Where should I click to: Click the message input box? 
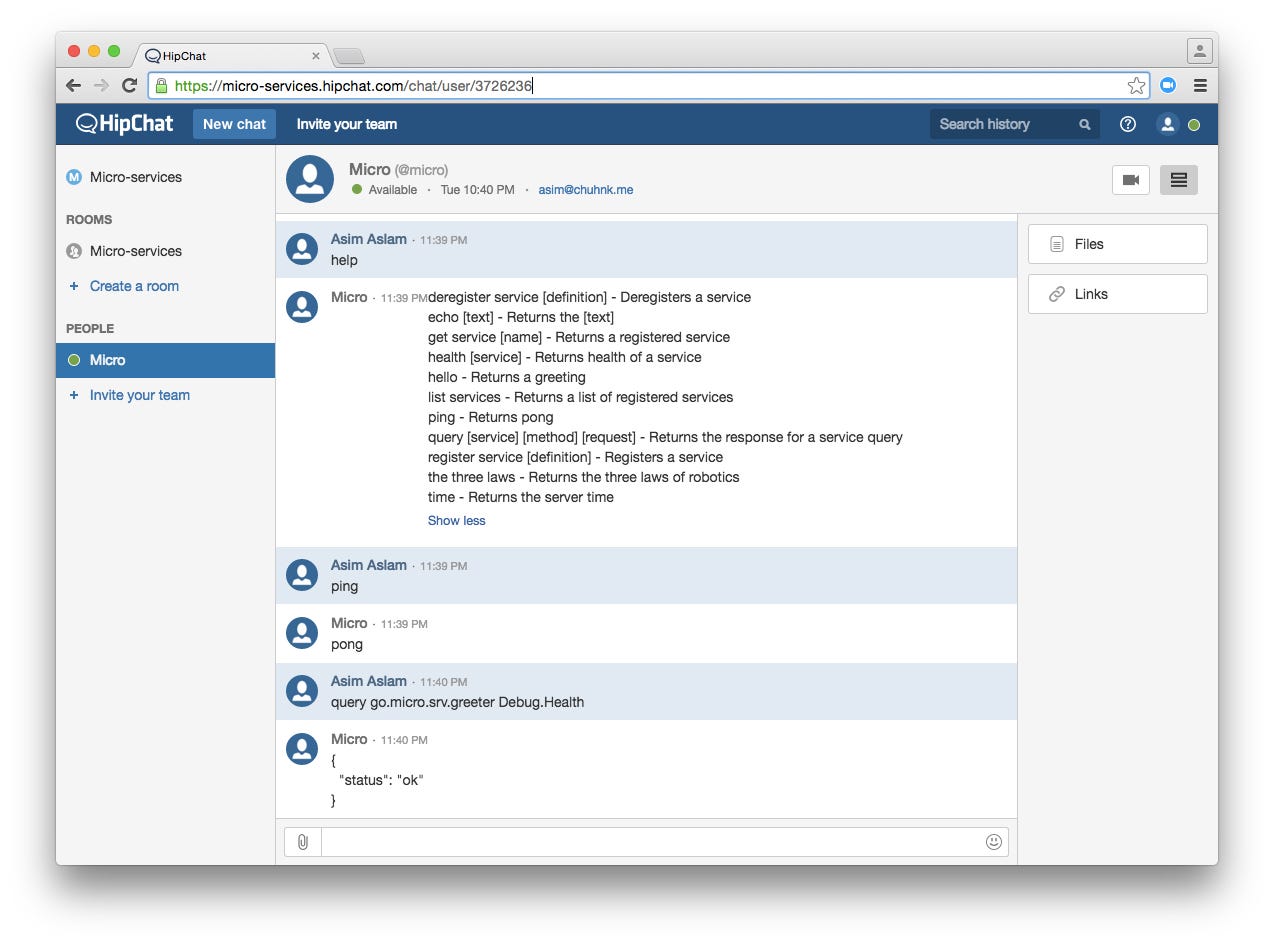pyautogui.click(x=664, y=842)
